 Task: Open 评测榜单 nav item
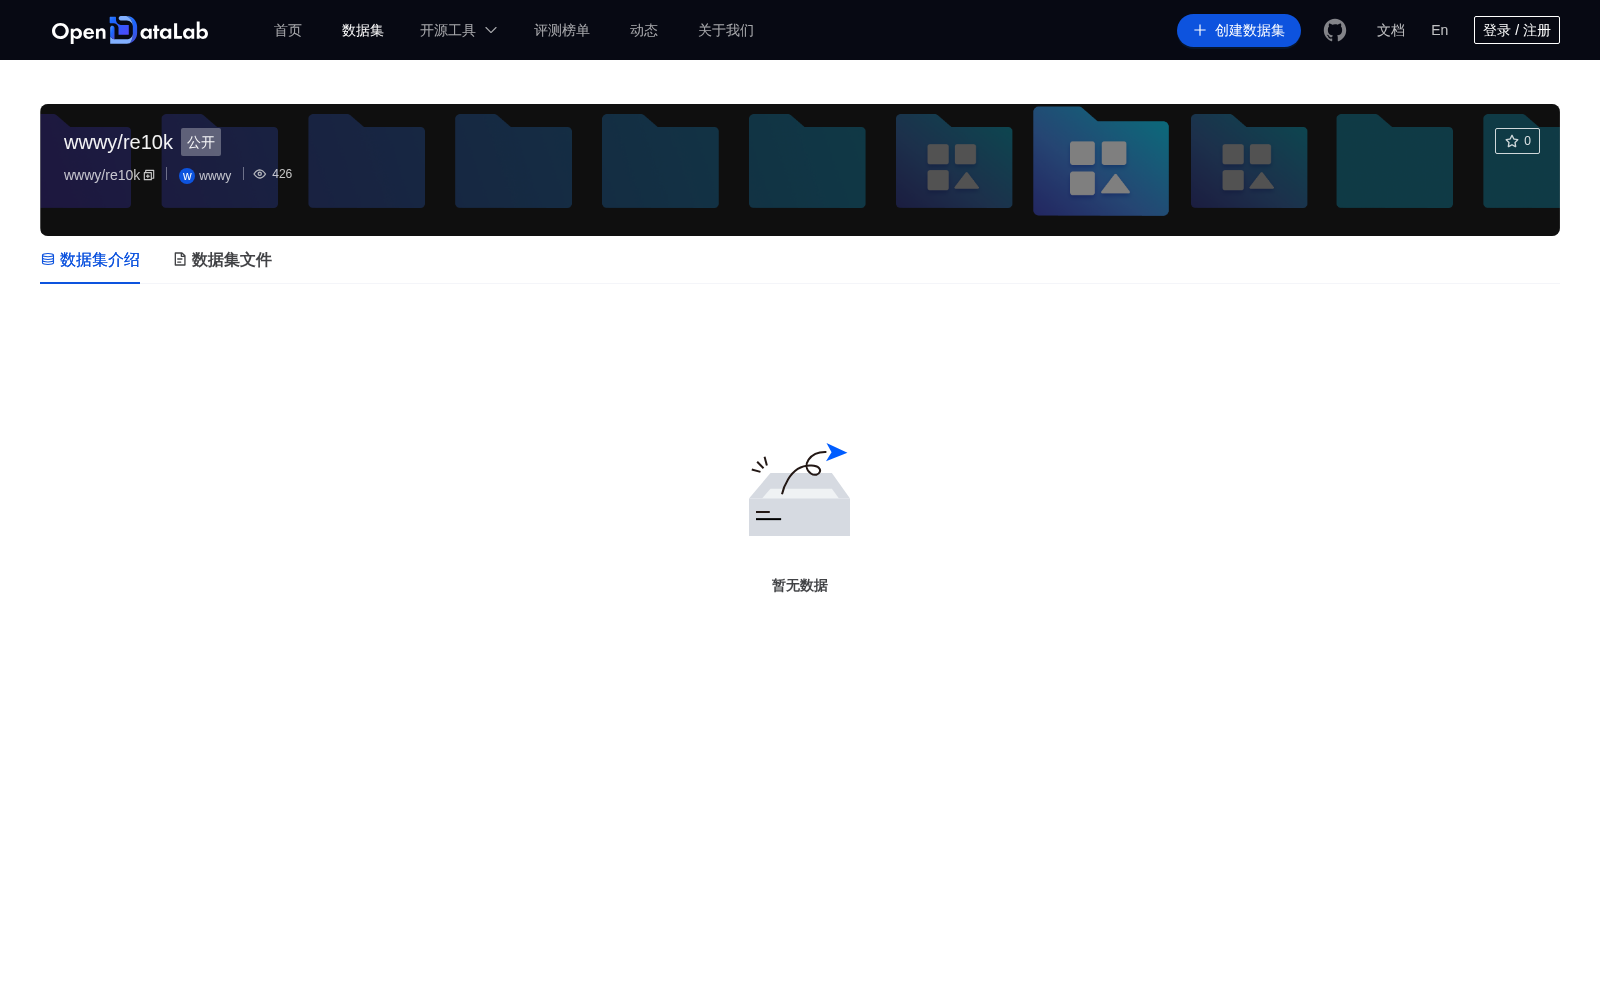point(562,30)
